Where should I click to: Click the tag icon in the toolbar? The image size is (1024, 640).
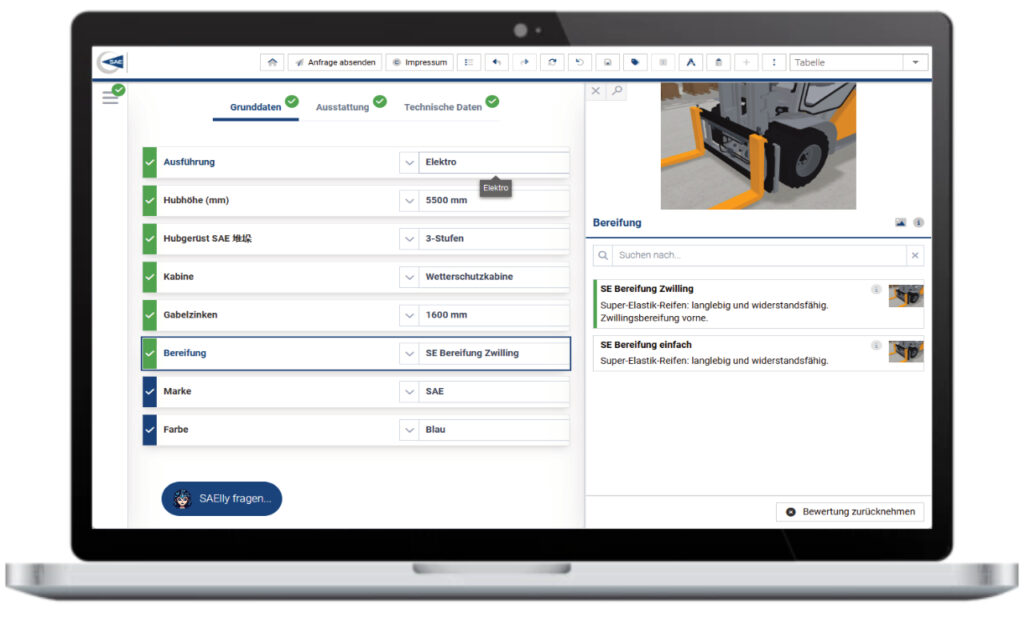click(x=635, y=61)
